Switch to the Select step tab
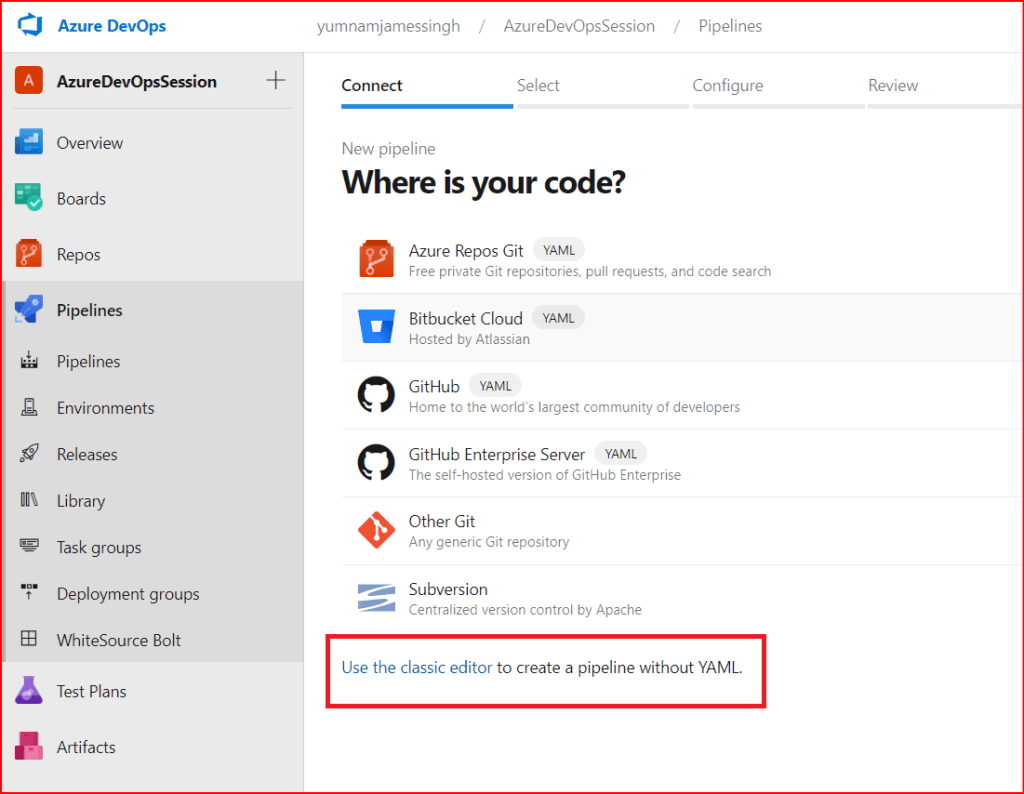The width and height of the screenshot is (1024, 794). pyautogui.click(x=538, y=86)
